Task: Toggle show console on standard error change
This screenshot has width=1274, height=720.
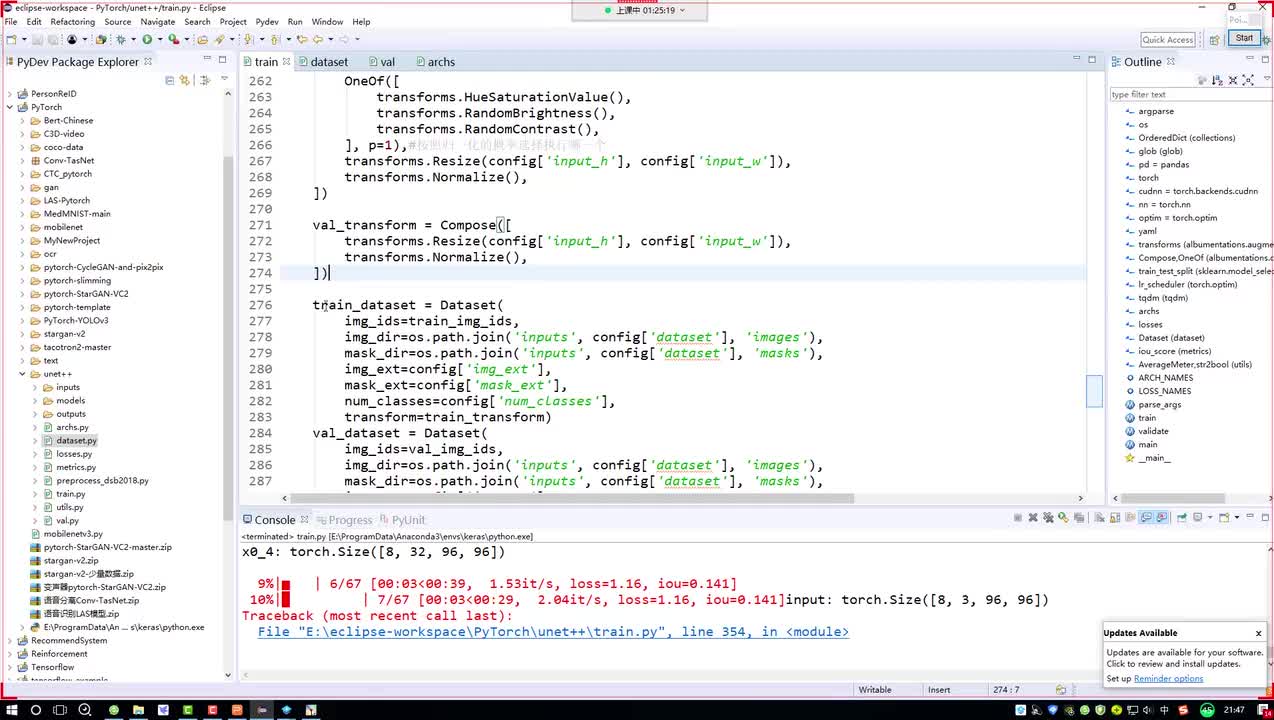Action: tap(1162, 518)
